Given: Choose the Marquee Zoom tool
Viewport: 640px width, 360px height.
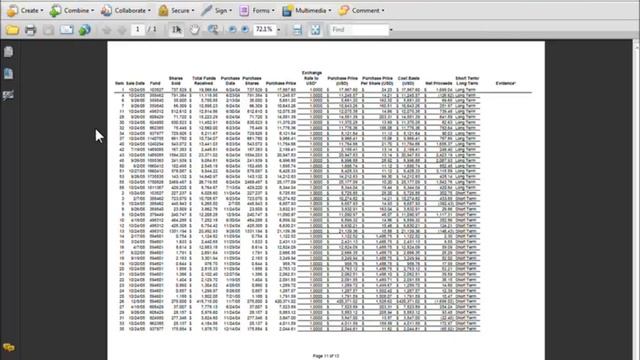Looking at the screenshot, I should coord(213,30).
